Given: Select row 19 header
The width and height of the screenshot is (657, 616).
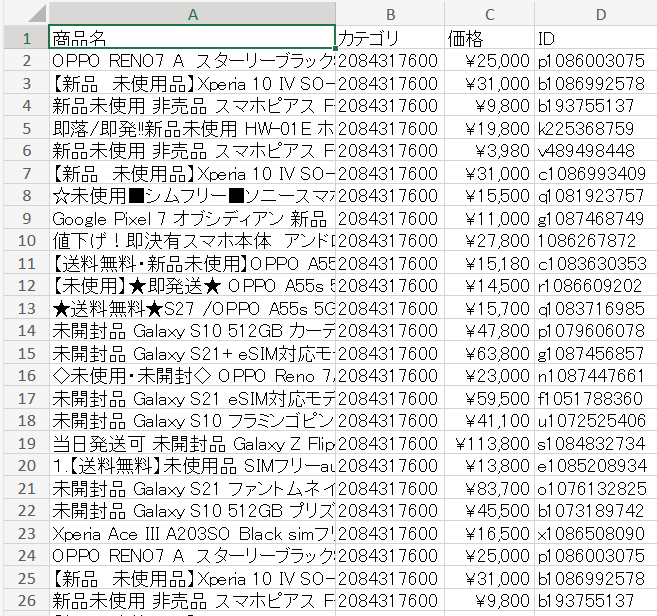Looking at the screenshot, I should (26, 443).
